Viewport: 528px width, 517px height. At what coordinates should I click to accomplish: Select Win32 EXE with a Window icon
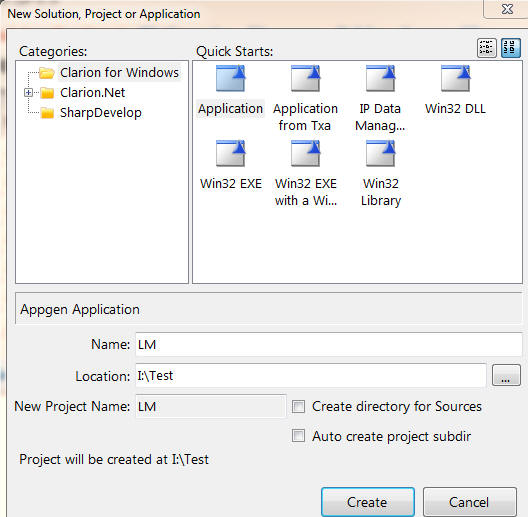point(306,154)
